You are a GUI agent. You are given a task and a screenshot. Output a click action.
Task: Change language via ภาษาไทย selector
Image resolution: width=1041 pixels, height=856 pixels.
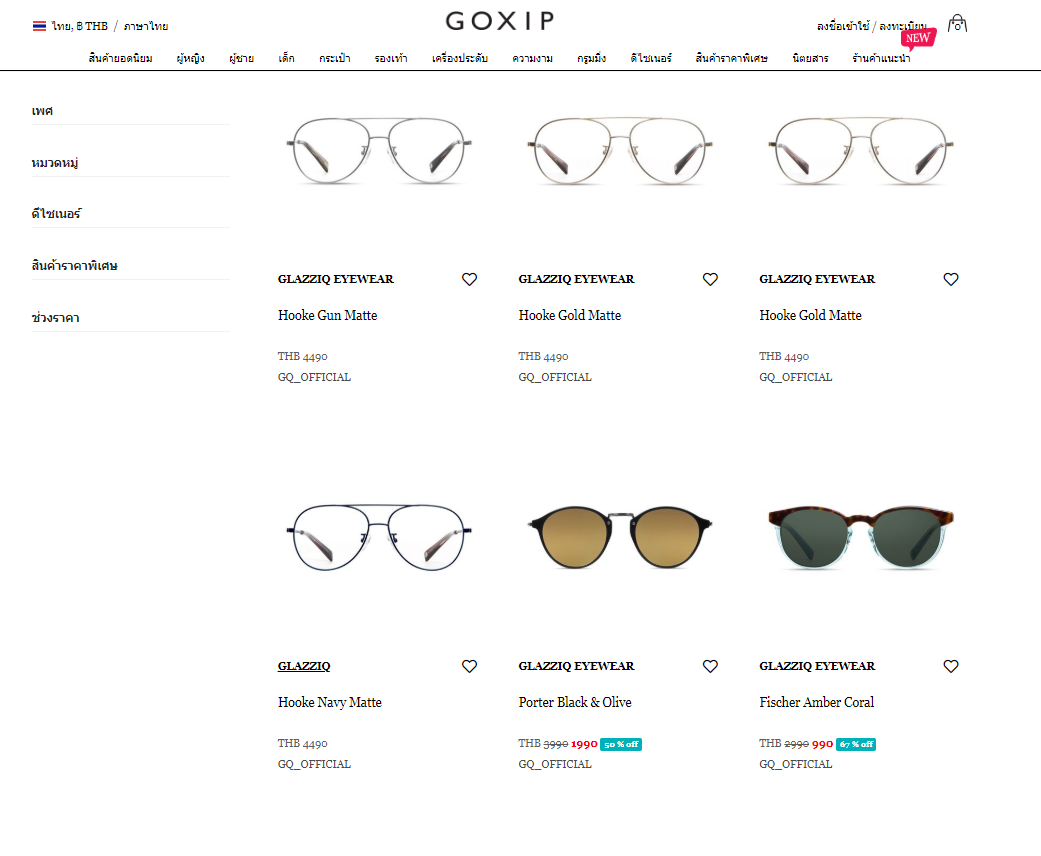[146, 26]
